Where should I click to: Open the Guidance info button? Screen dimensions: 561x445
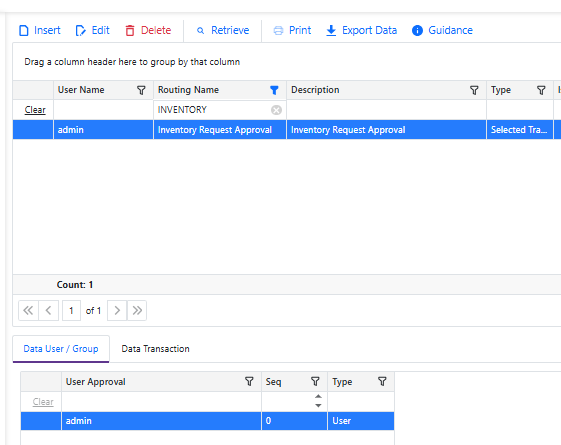click(442, 30)
